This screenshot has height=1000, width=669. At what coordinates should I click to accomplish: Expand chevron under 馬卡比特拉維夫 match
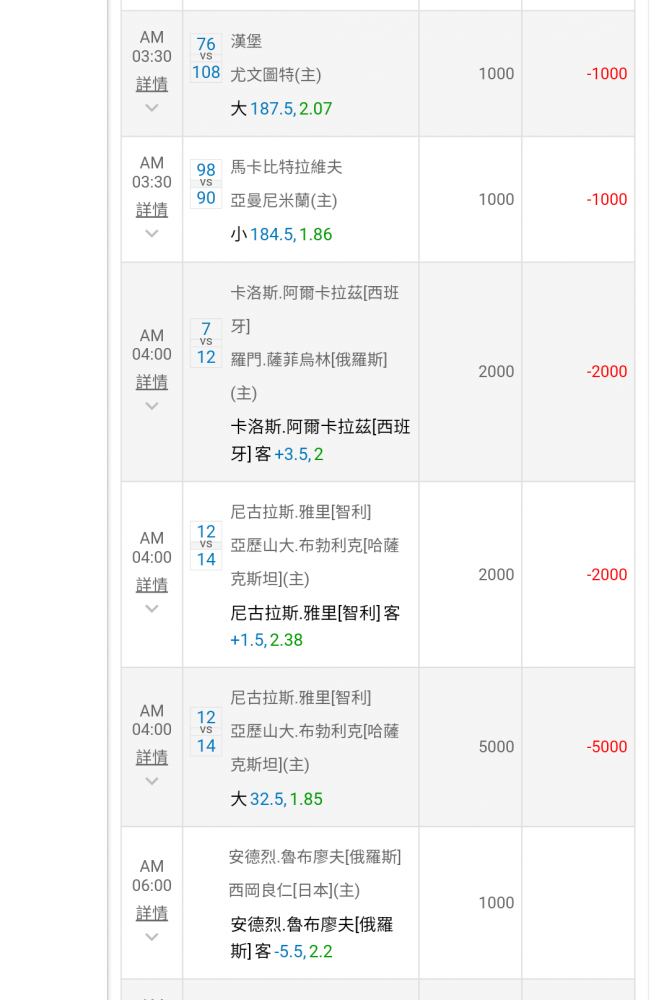pos(152,233)
